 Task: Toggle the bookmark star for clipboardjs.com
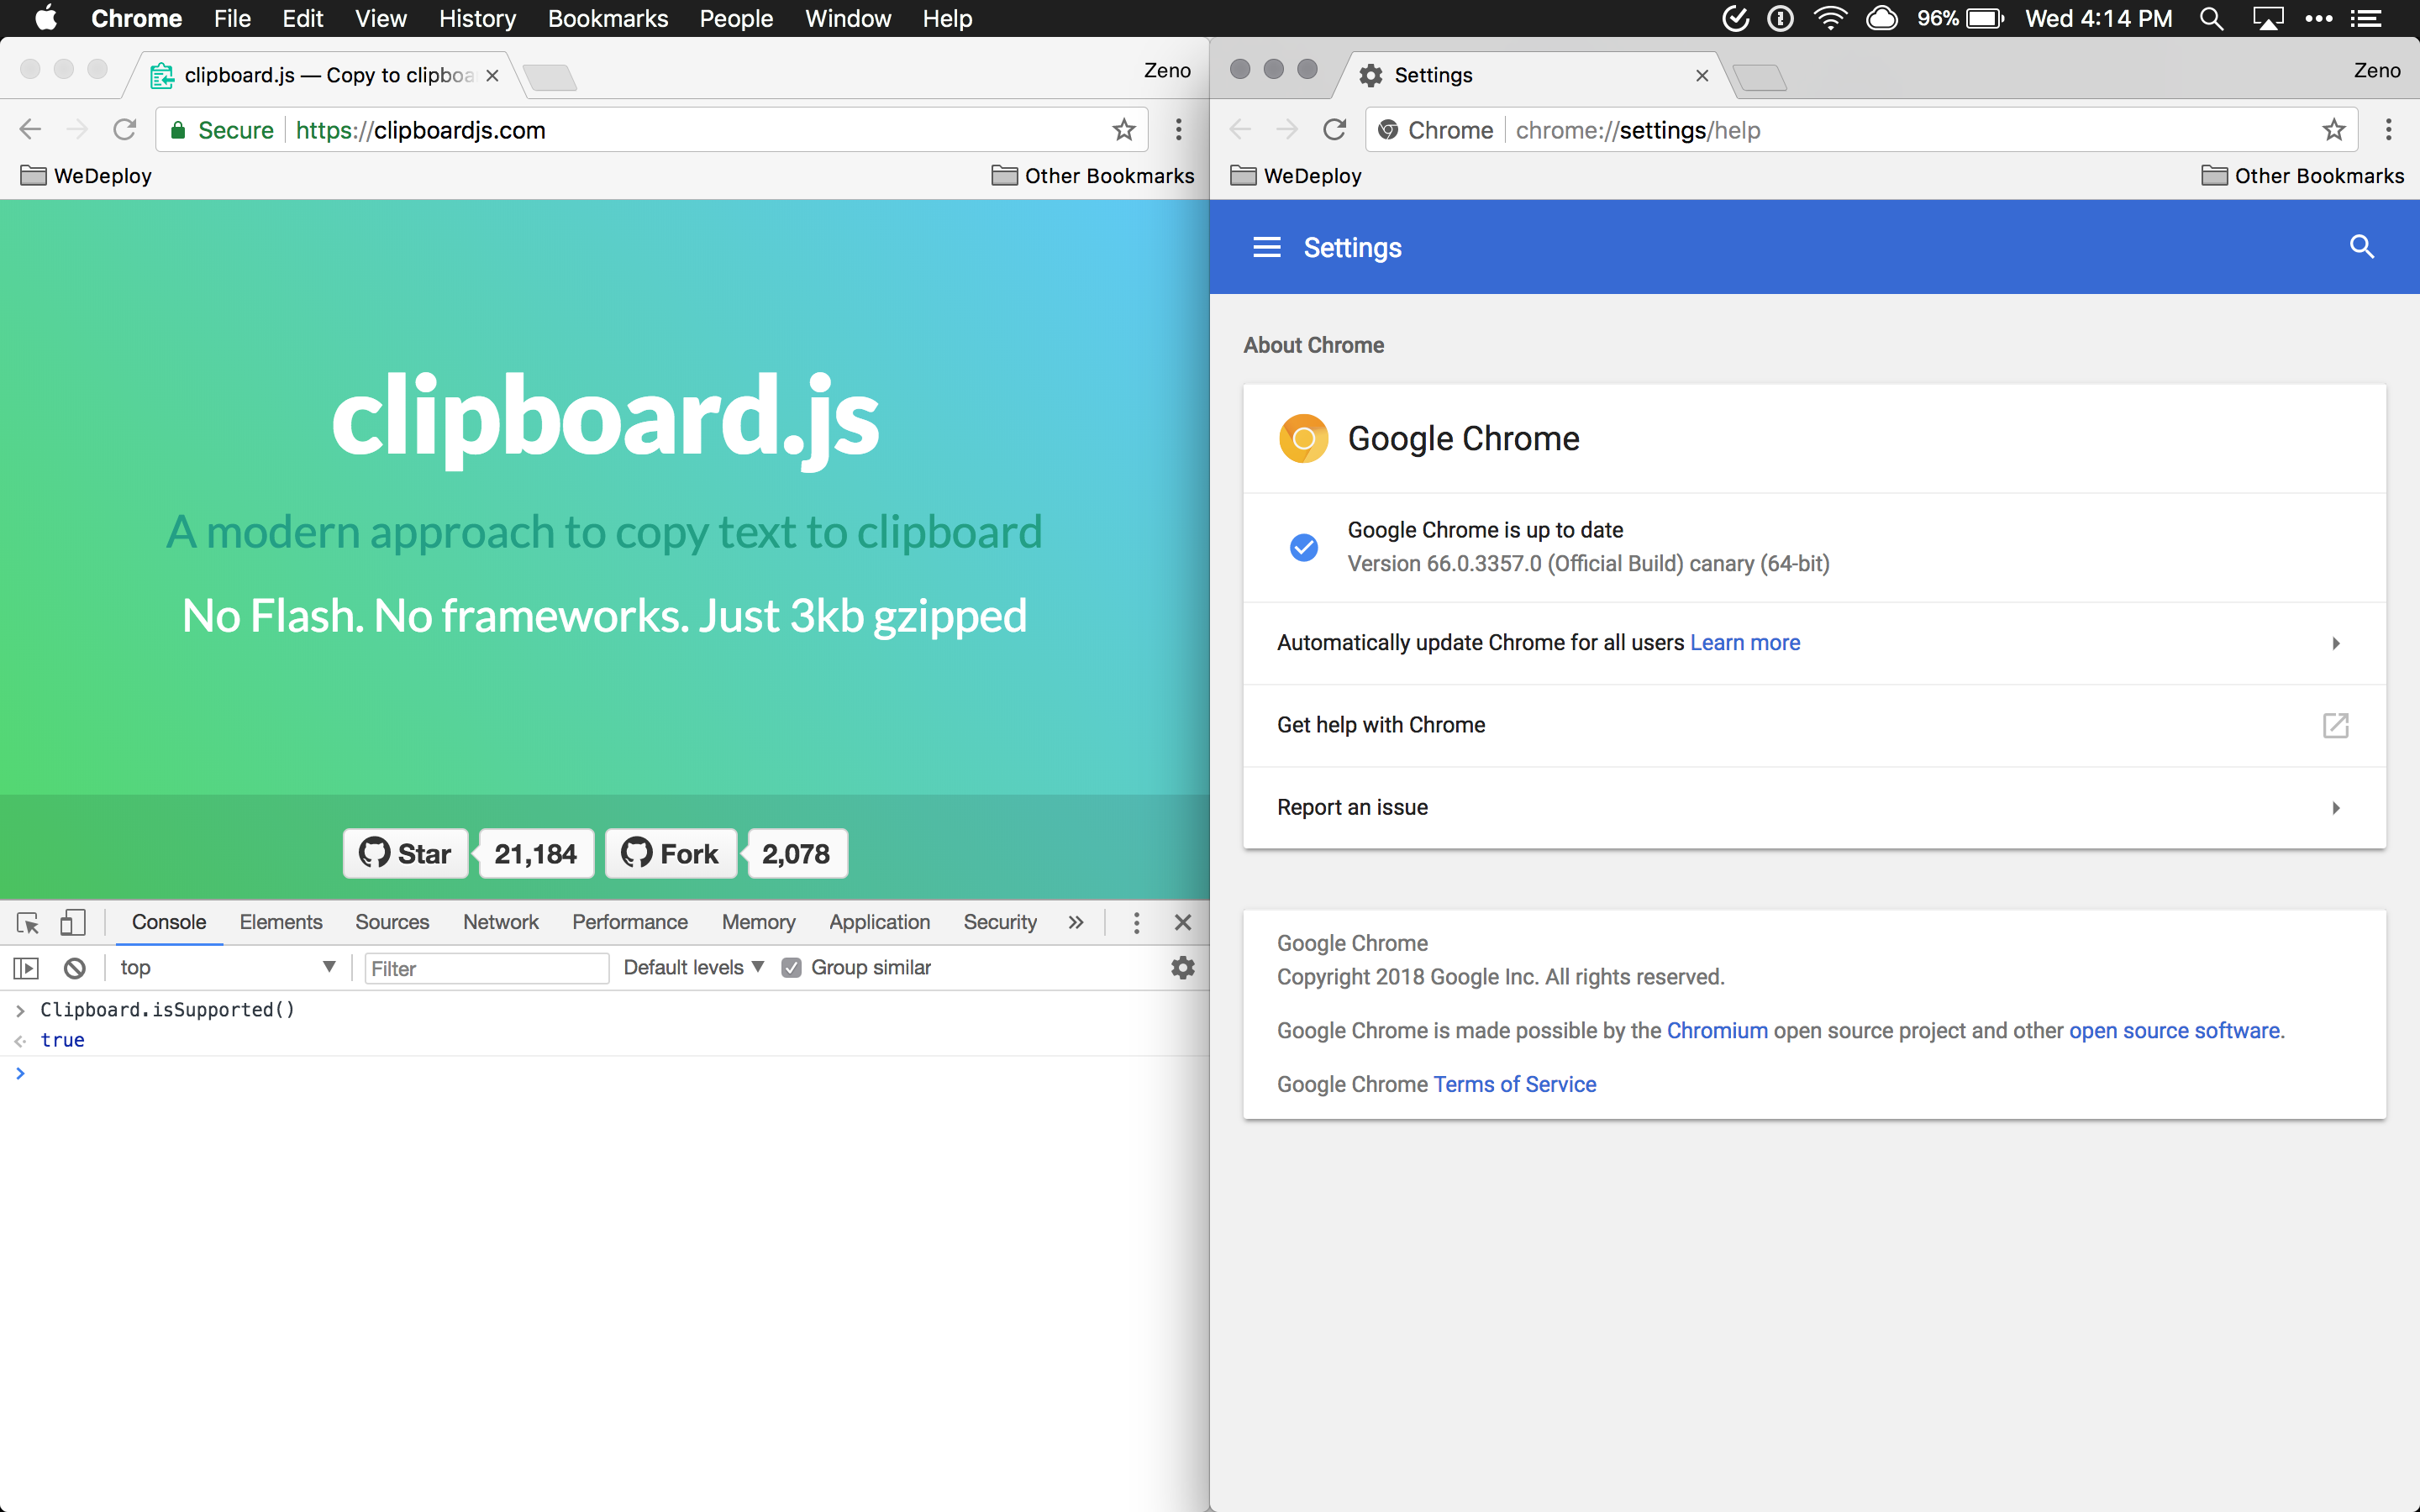(x=1124, y=129)
